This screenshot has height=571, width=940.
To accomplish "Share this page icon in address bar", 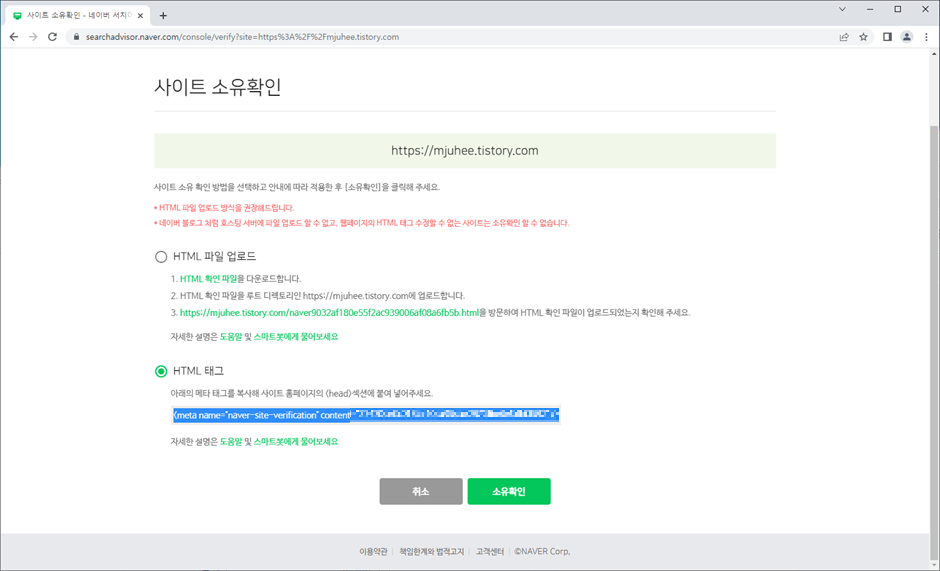I will (x=844, y=37).
